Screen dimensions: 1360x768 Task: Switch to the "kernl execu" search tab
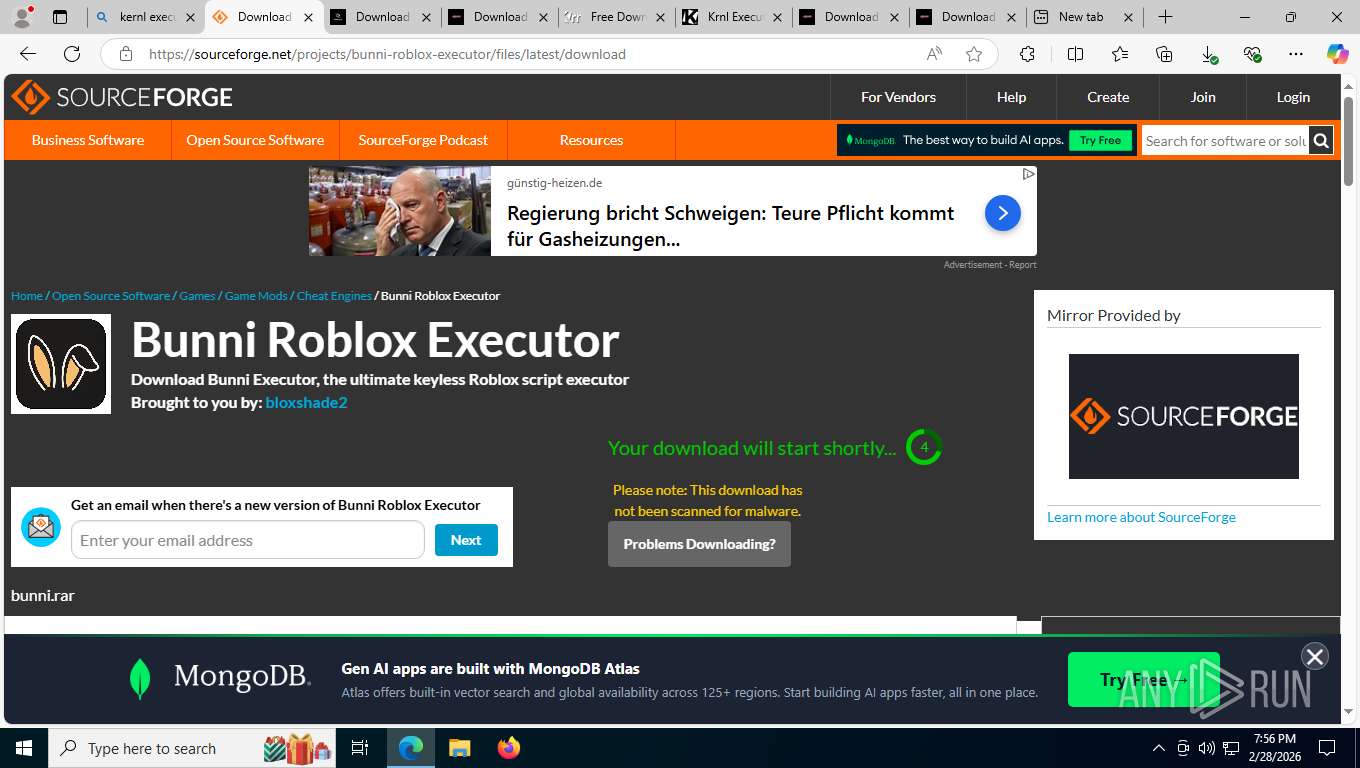point(147,17)
